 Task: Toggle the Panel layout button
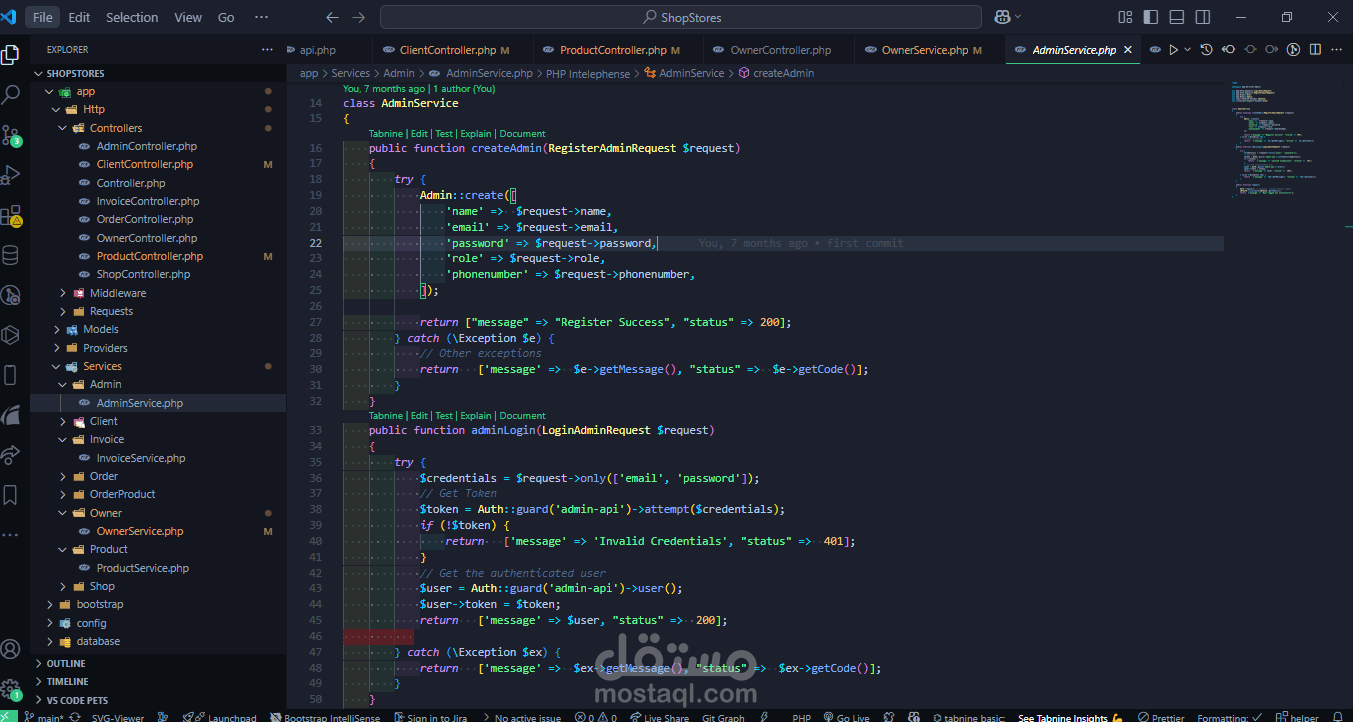[1177, 17]
